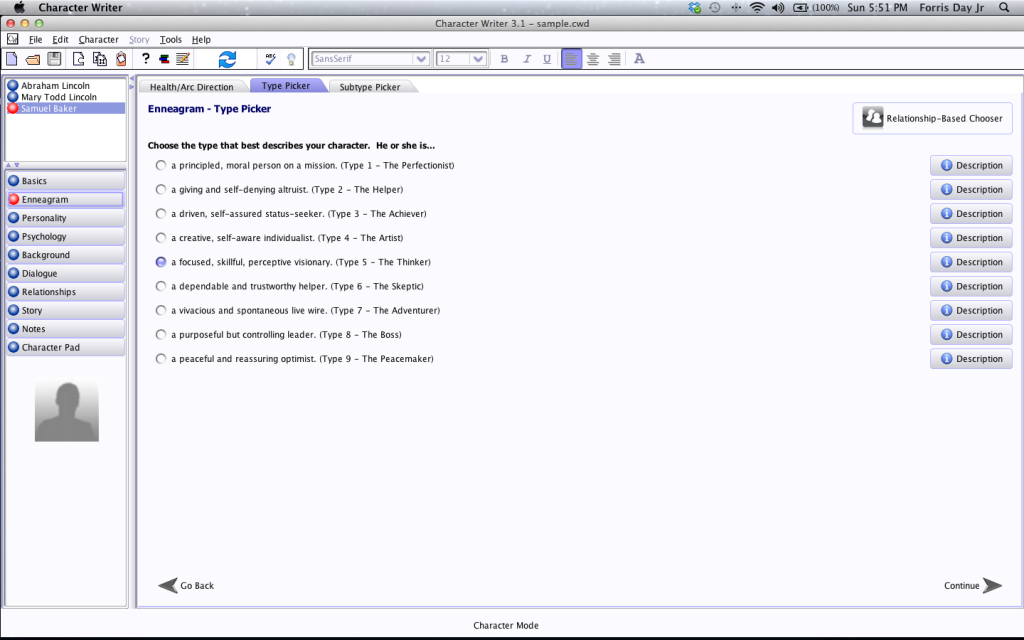Screen dimensions: 1024x640
Task: Show Description for Type 1 Perfectionist
Action: (x=971, y=165)
